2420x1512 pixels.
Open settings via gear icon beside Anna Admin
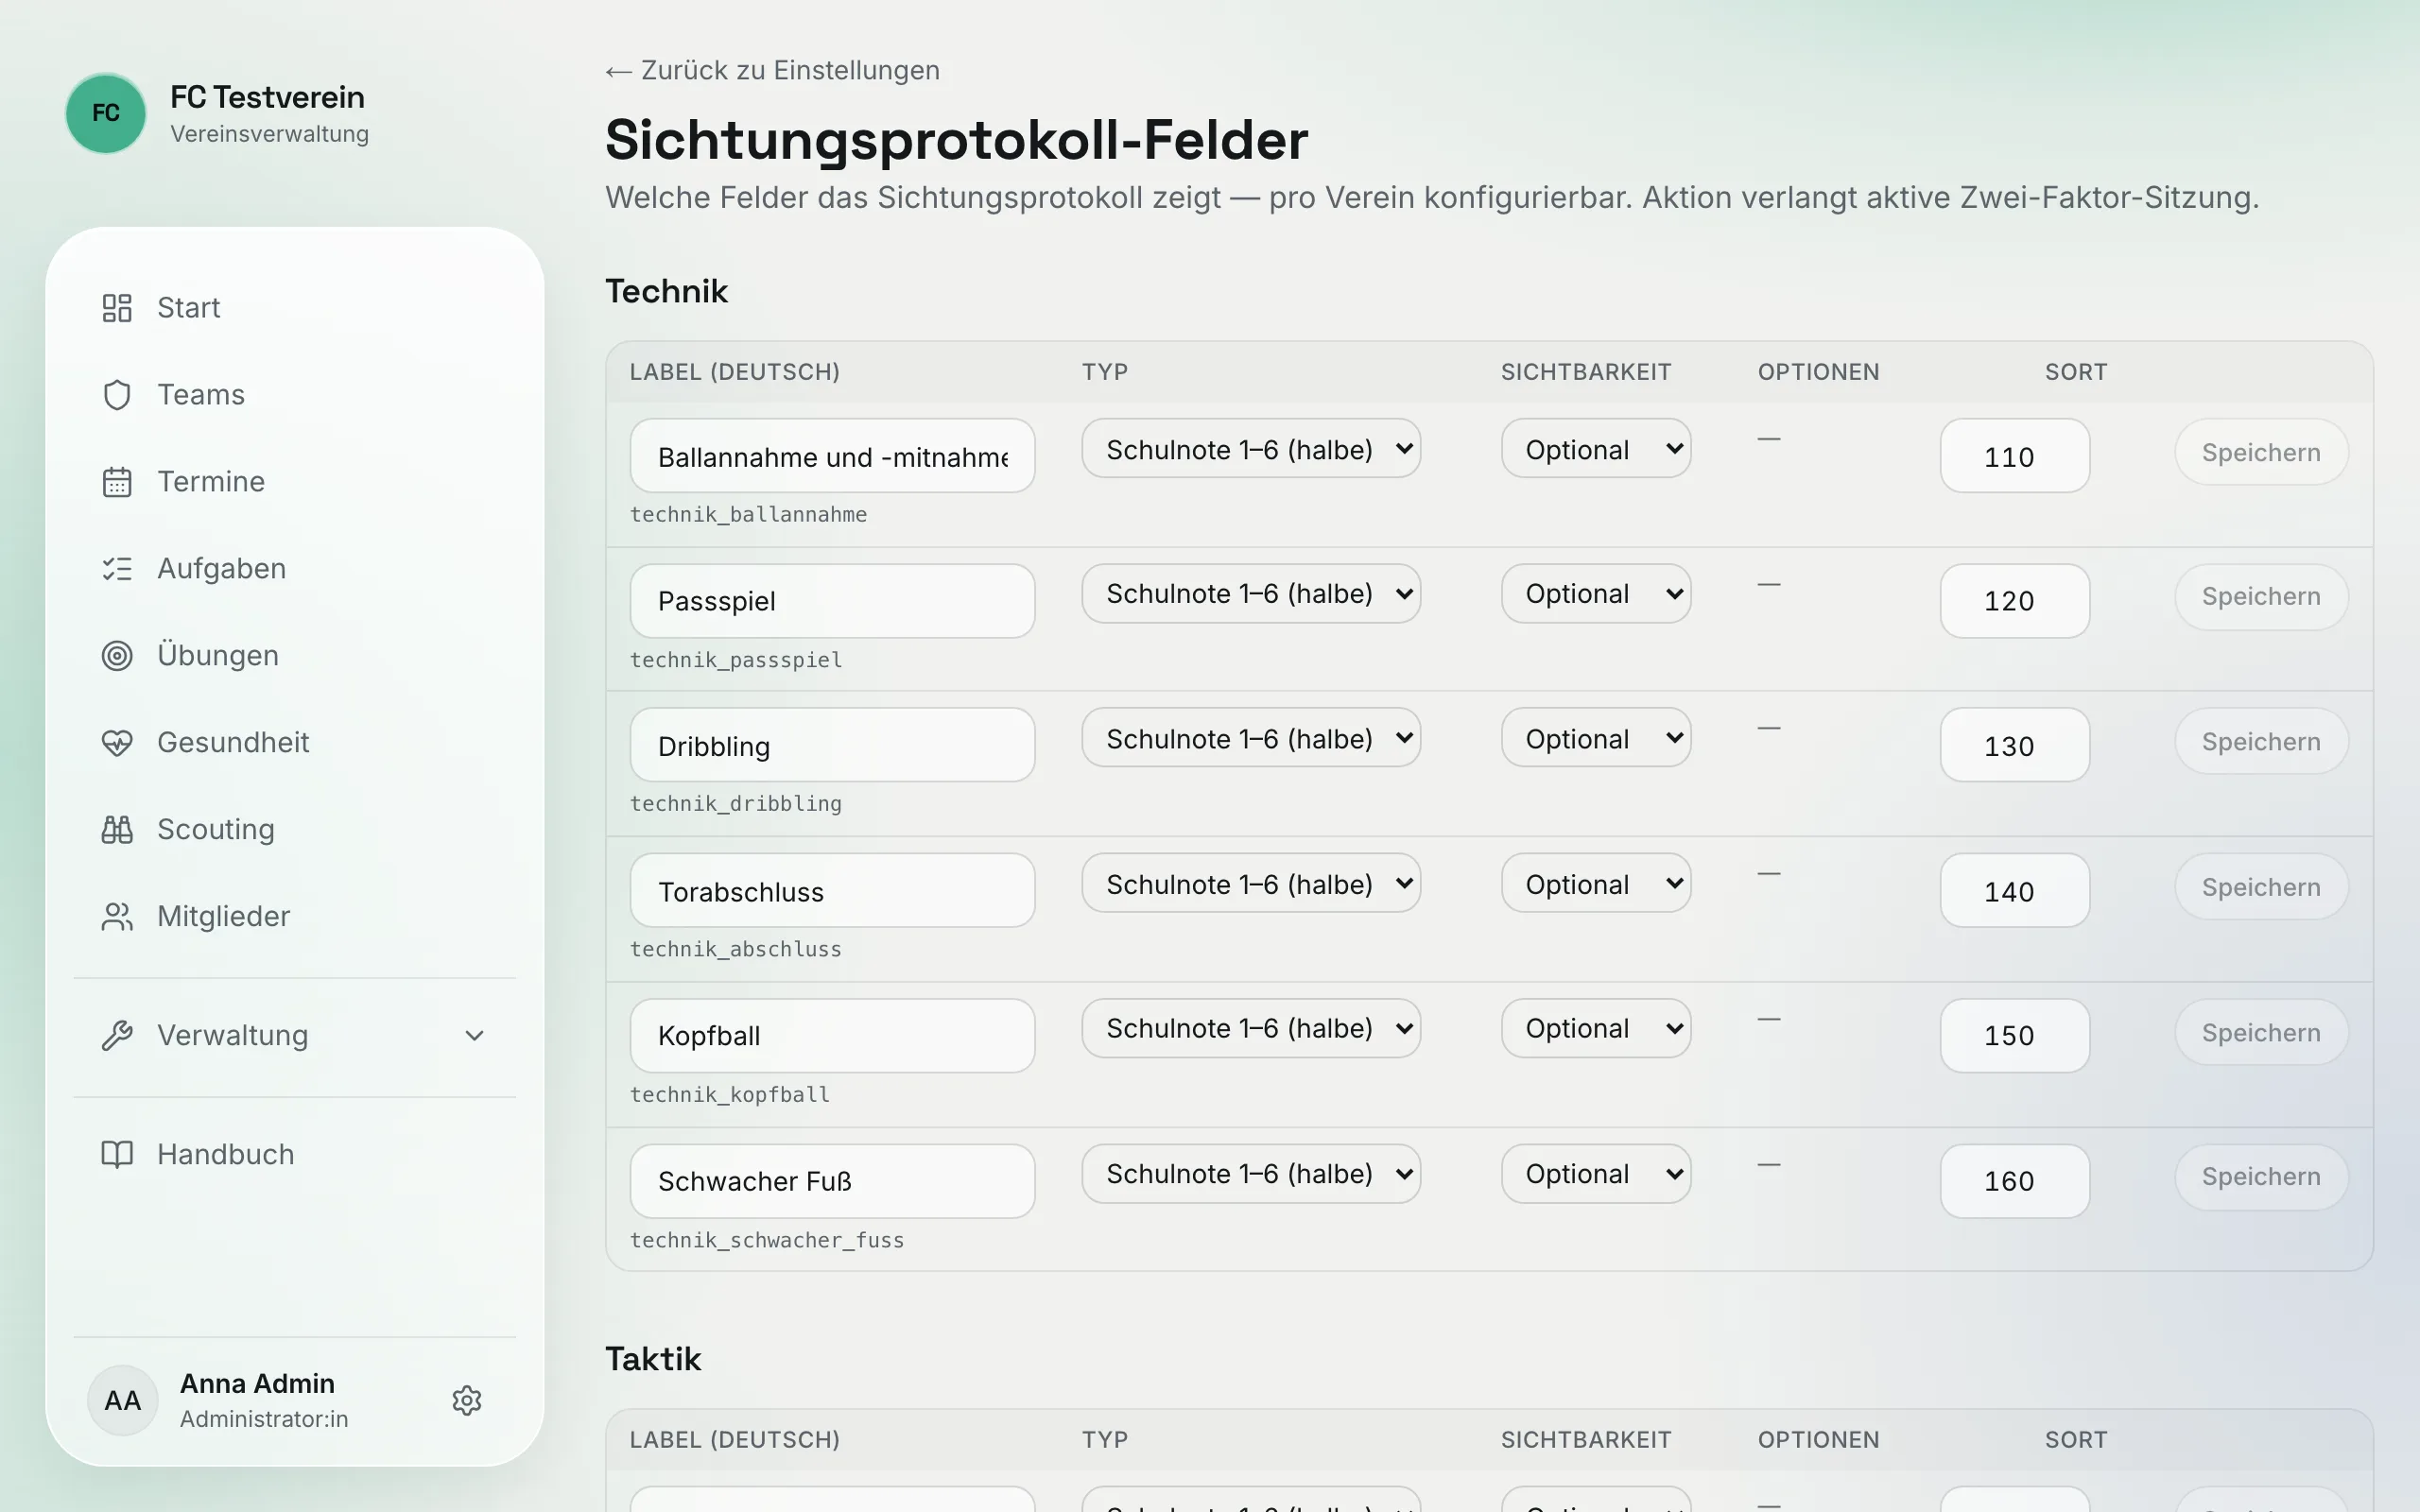[467, 1401]
